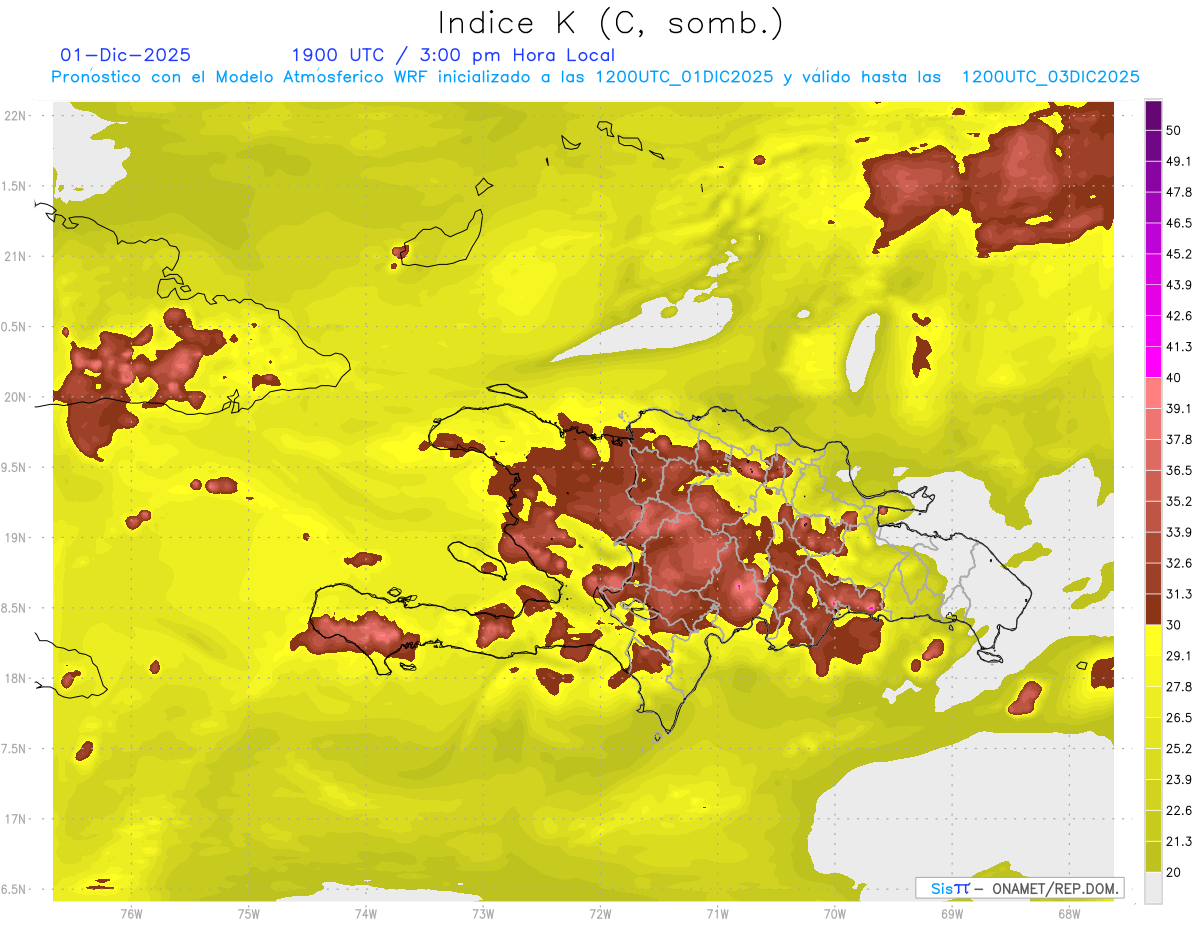The image size is (1200, 927).
Task: Click the legend value '46.5'
Action: point(1180,223)
